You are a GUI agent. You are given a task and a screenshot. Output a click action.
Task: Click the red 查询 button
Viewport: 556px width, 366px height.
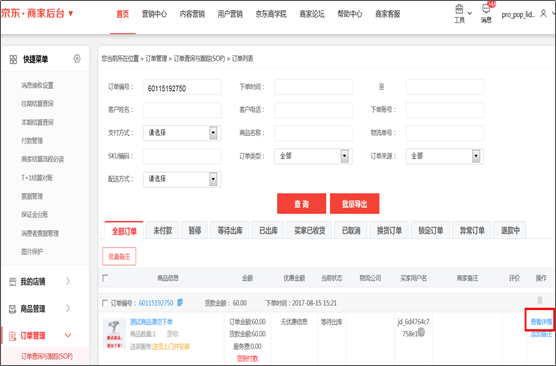[301, 204]
